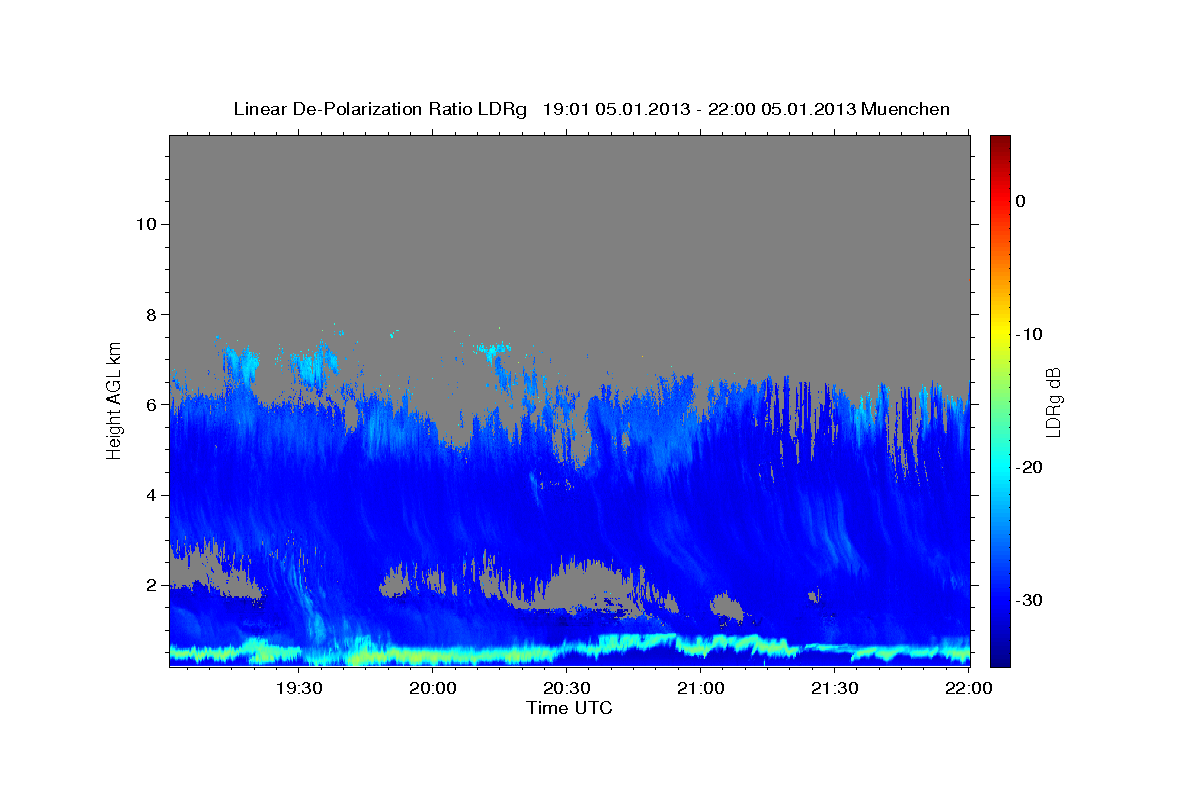1200x800 pixels.
Task: Click the 20:00 time tick label
Action: pos(432,689)
